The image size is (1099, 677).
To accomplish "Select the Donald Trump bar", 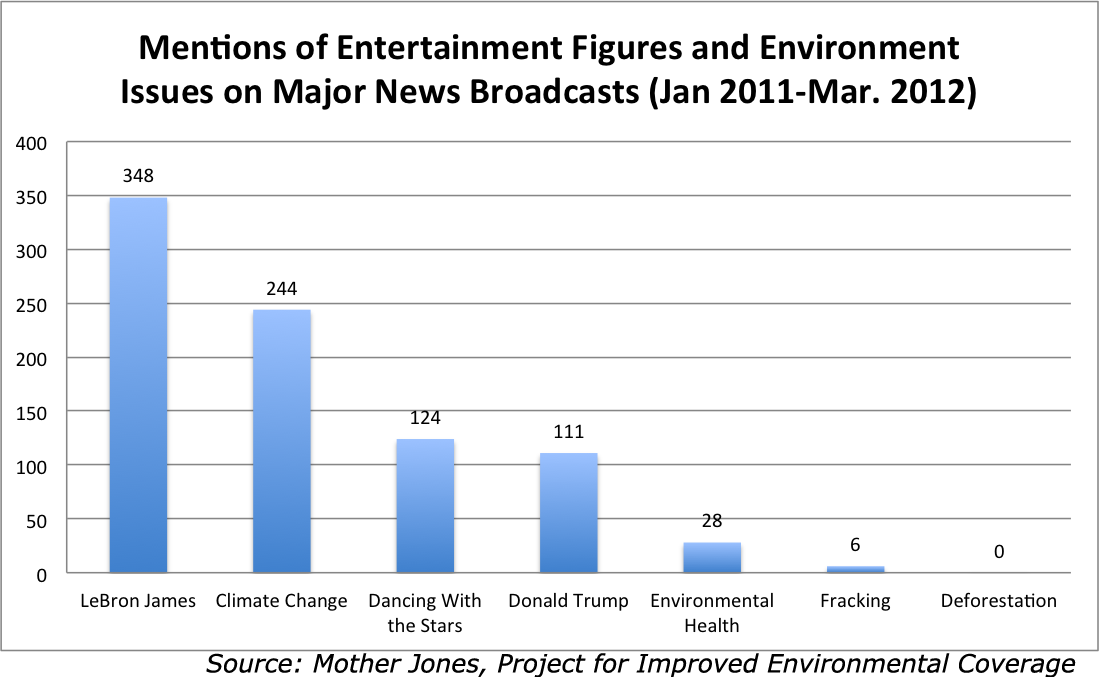I will [x=569, y=512].
